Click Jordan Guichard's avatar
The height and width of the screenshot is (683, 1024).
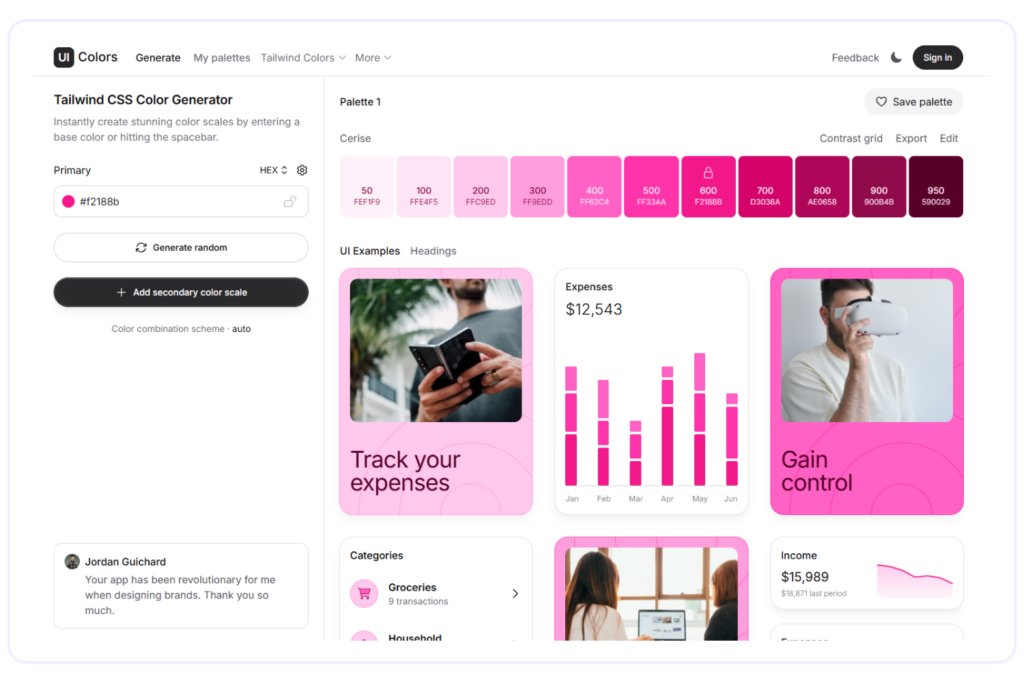(x=72, y=562)
